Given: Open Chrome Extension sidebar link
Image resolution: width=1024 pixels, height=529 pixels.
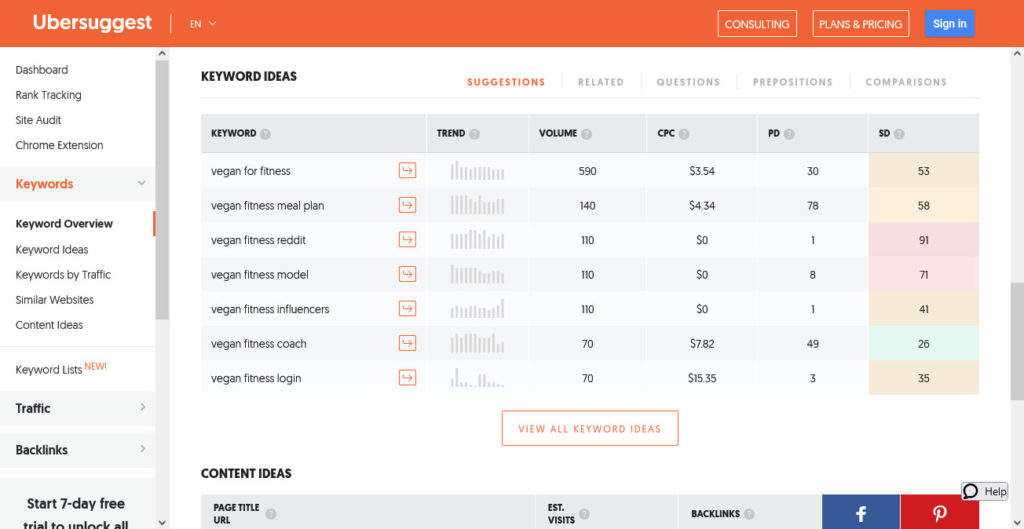Looking at the screenshot, I should pyautogui.click(x=59, y=145).
